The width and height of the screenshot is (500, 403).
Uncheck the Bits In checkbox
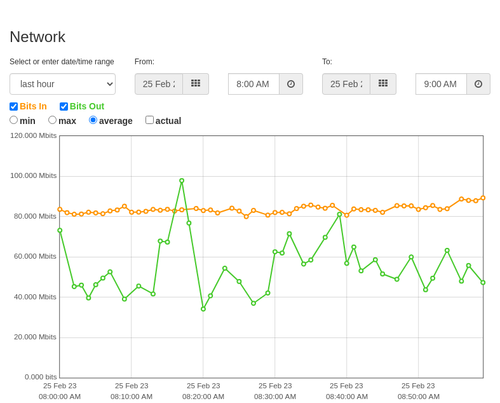[x=14, y=106]
